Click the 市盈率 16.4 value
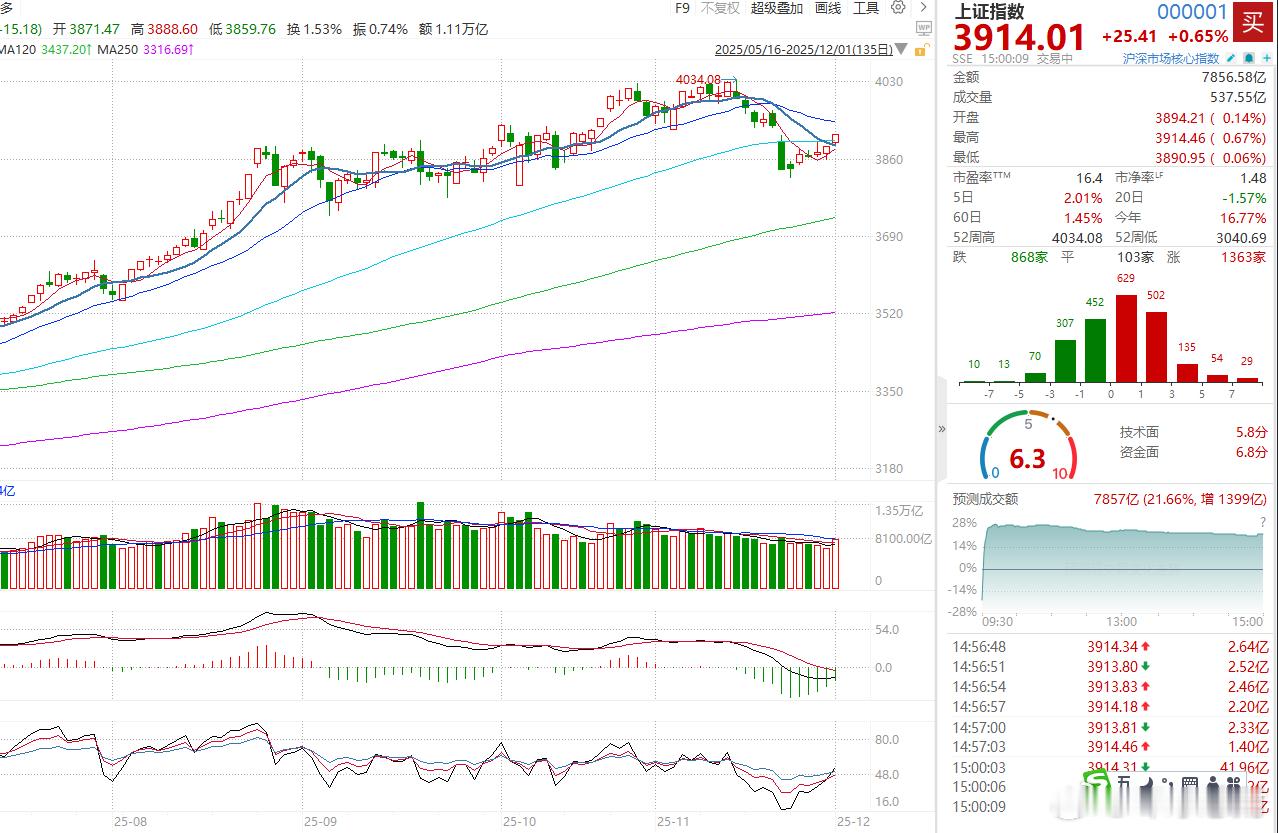1278x833 pixels. (1088, 178)
